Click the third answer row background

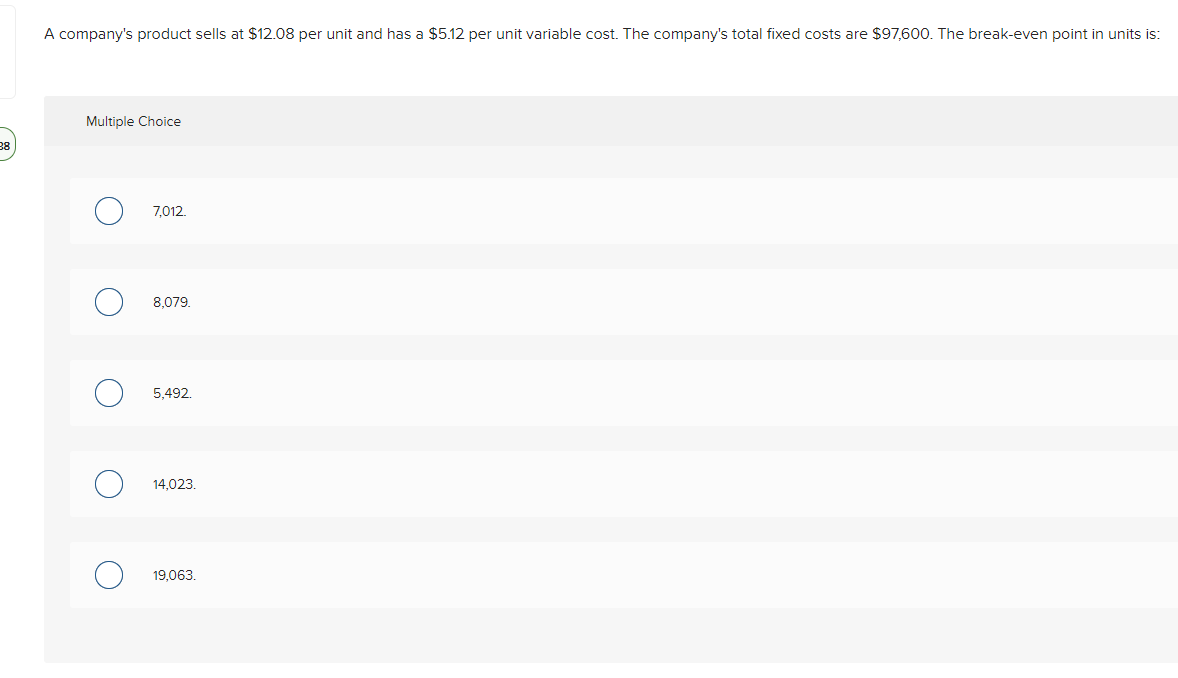tap(600, 393)
